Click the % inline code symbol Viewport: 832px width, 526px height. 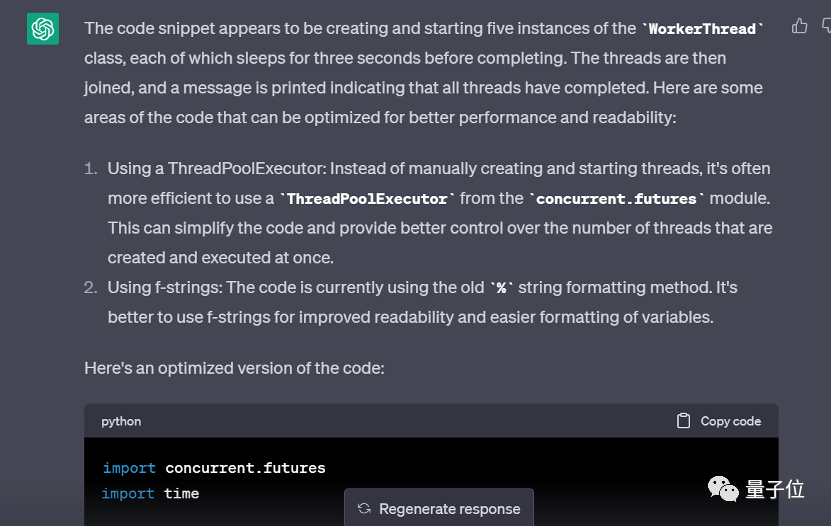(501, 288)
